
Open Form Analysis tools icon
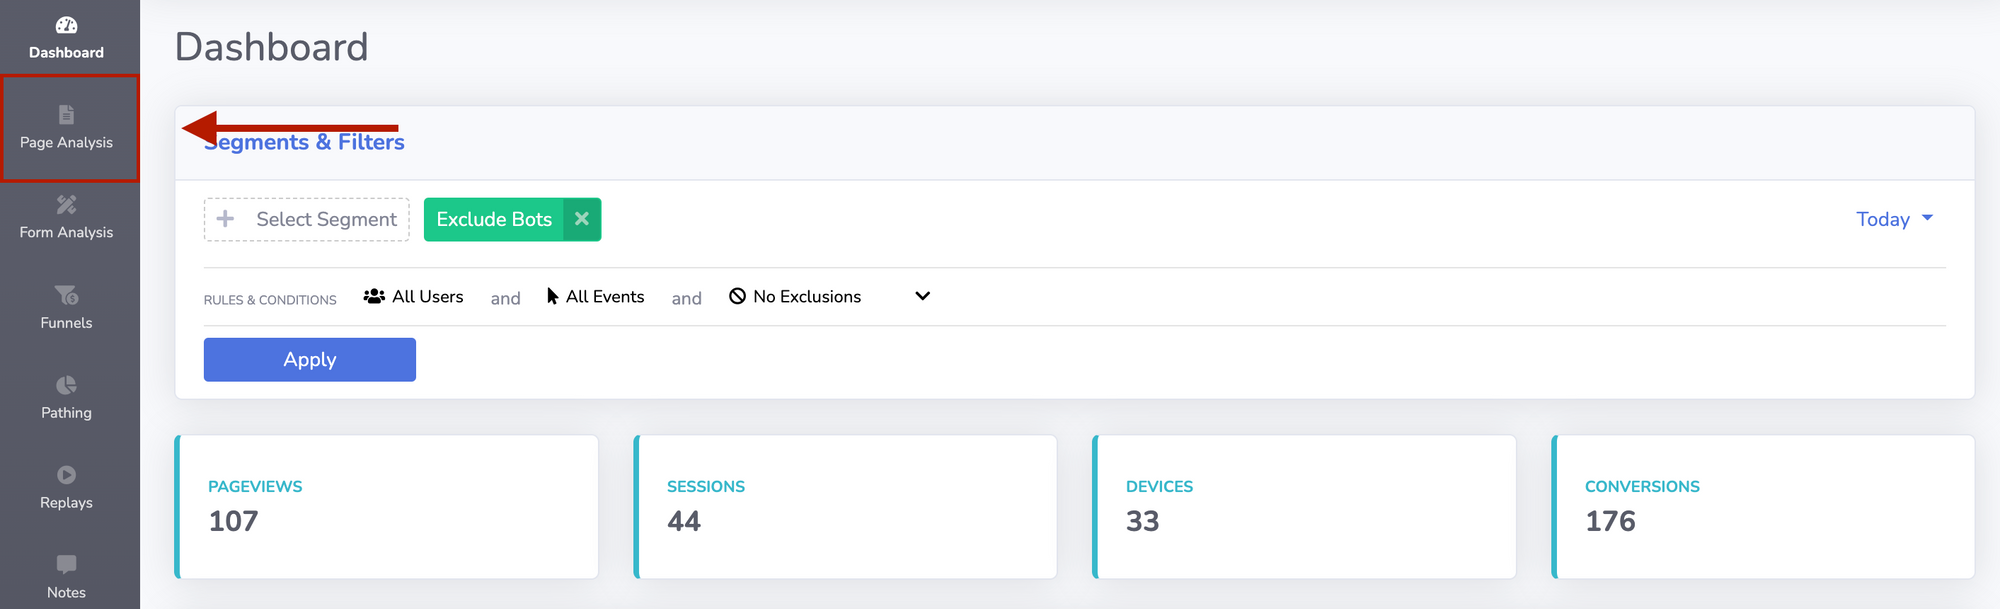pos(66,205)
